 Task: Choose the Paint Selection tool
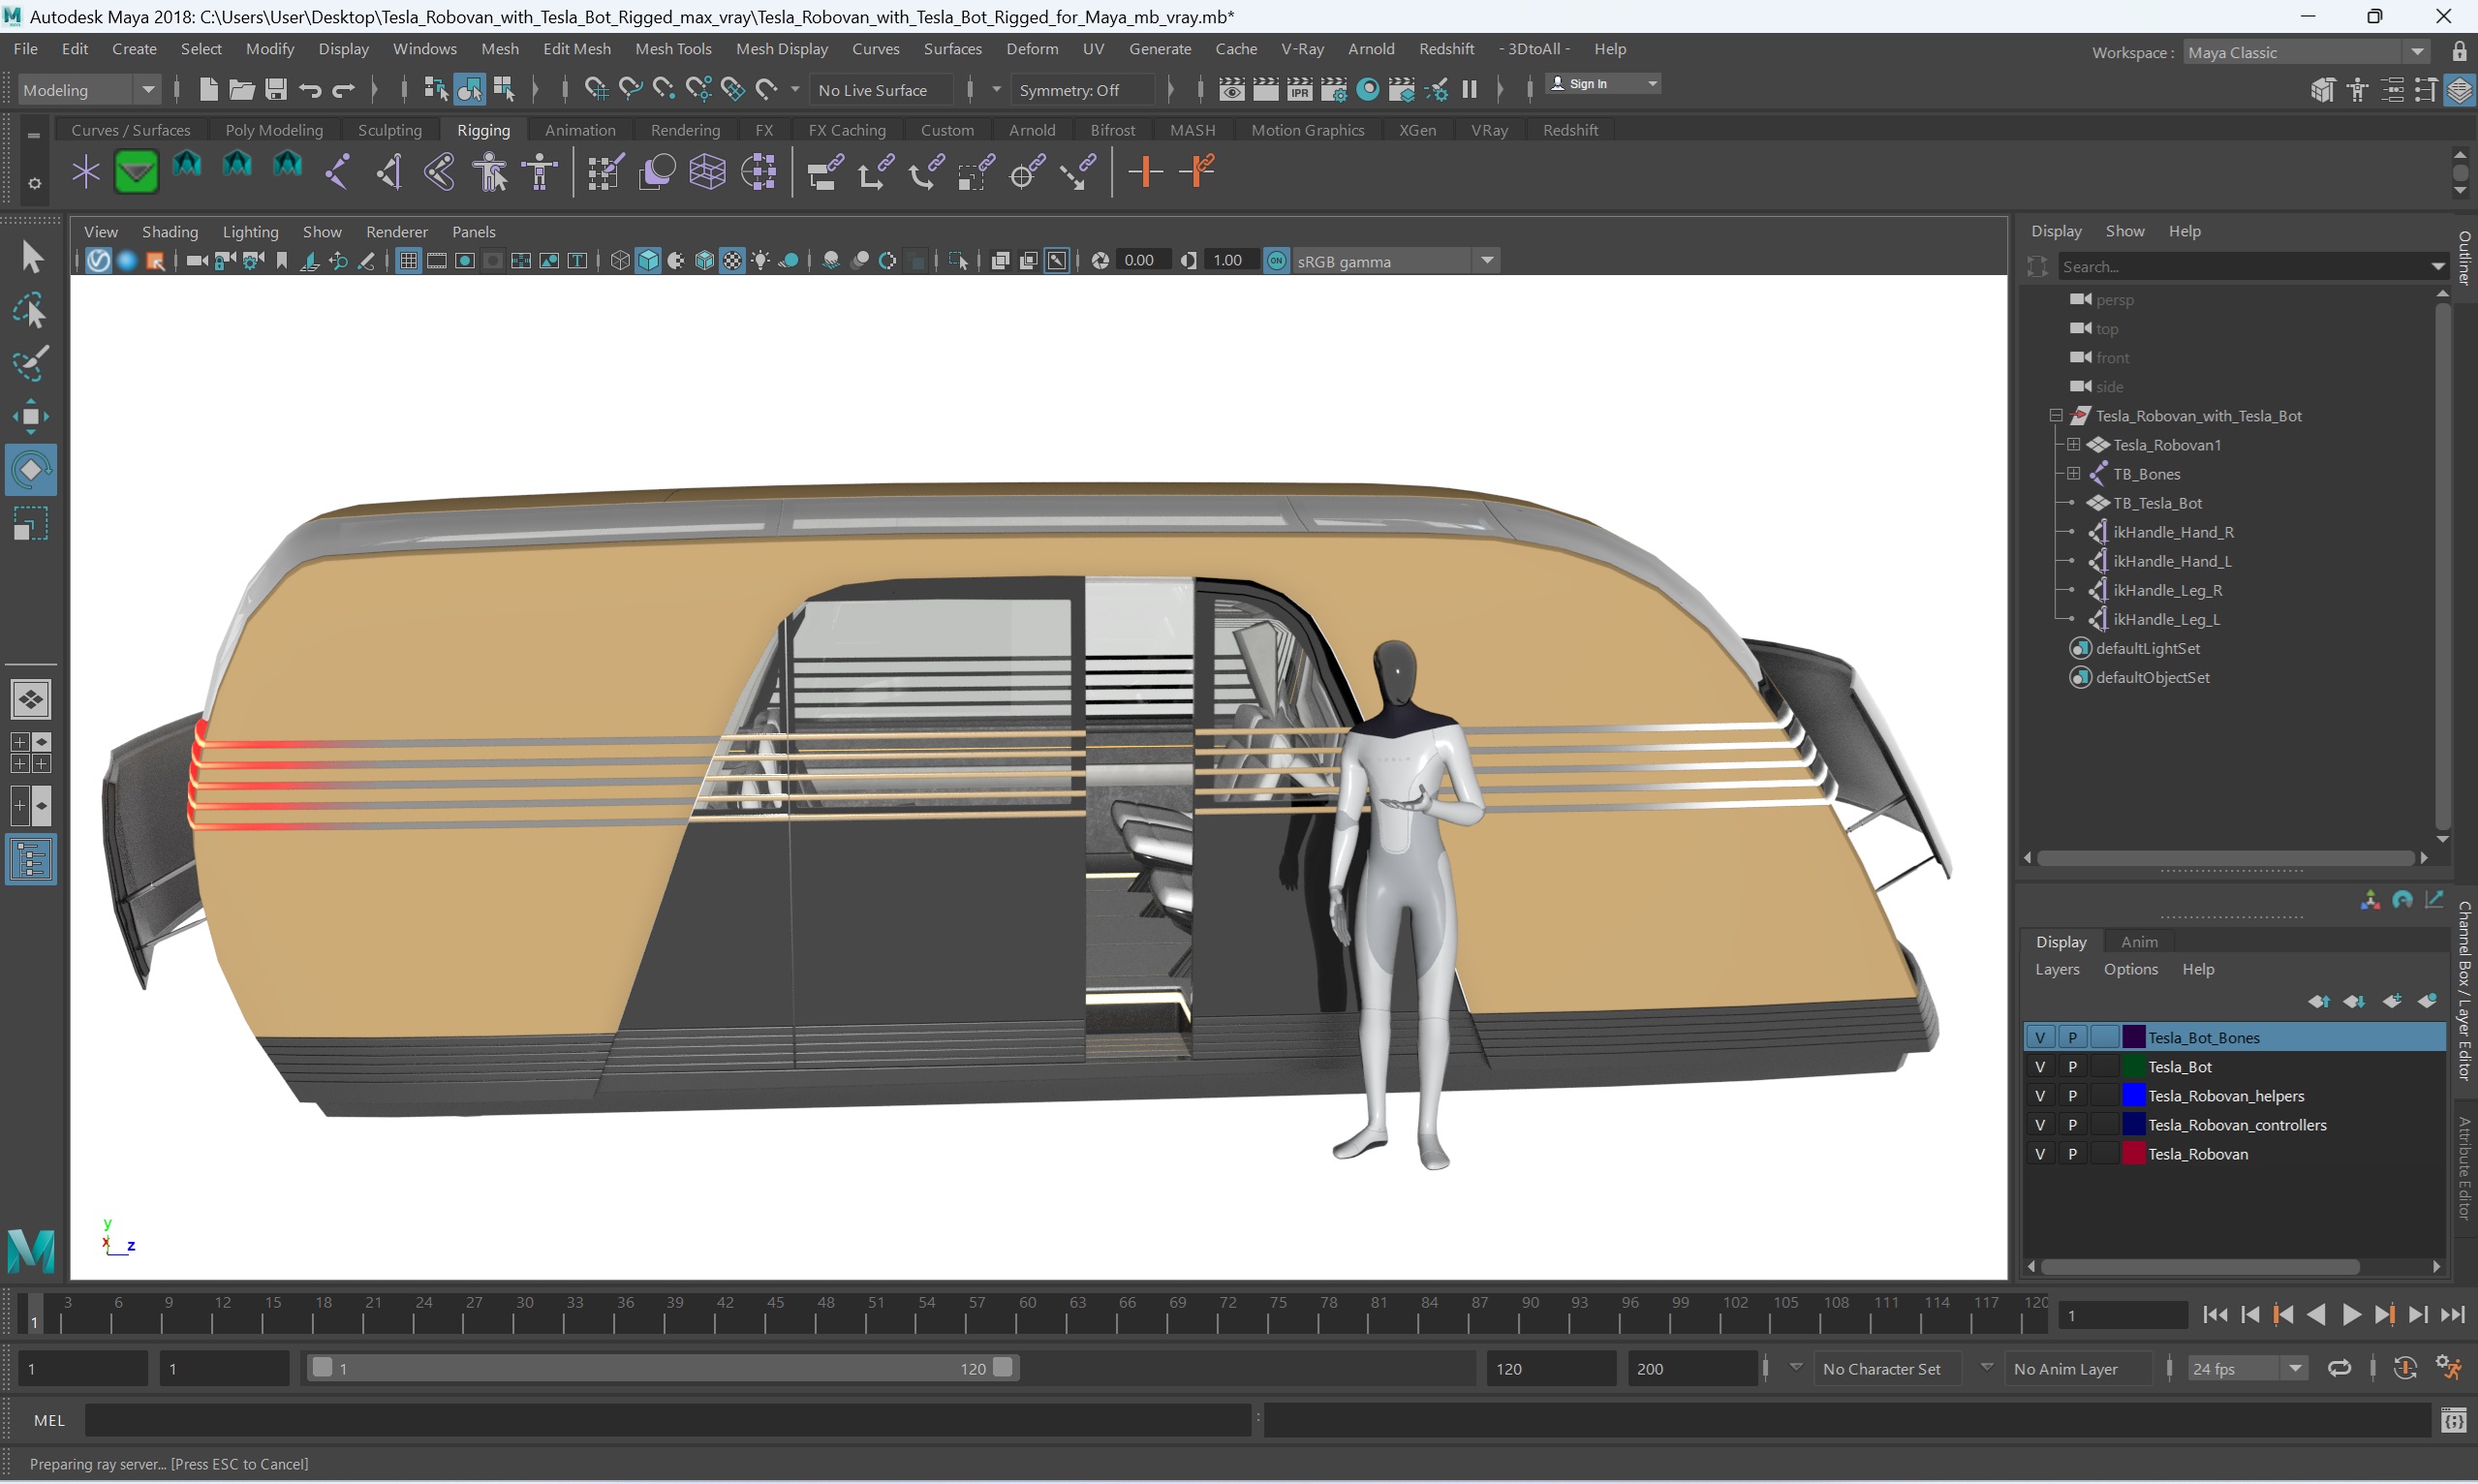(x=31, y=363)
